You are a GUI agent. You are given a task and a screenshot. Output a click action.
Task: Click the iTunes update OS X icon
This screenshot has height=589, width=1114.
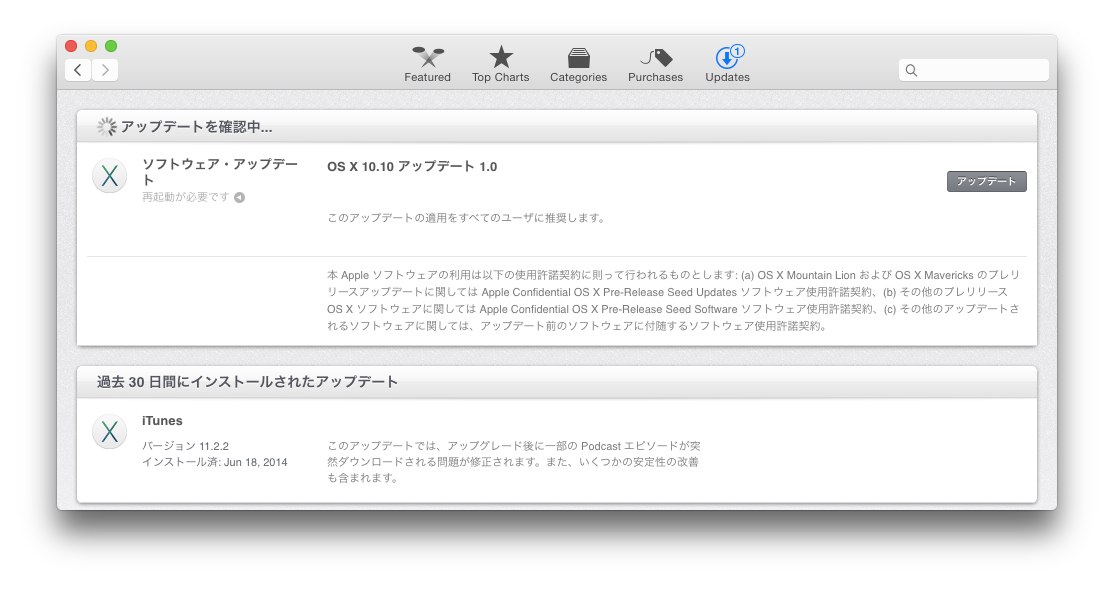pos(109,431)
